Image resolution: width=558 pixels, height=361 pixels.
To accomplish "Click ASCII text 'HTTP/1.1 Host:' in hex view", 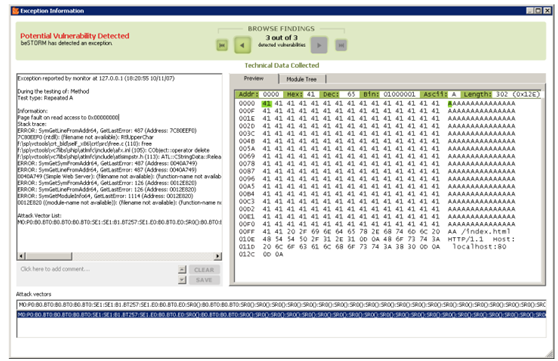I will tap(481, 239).
